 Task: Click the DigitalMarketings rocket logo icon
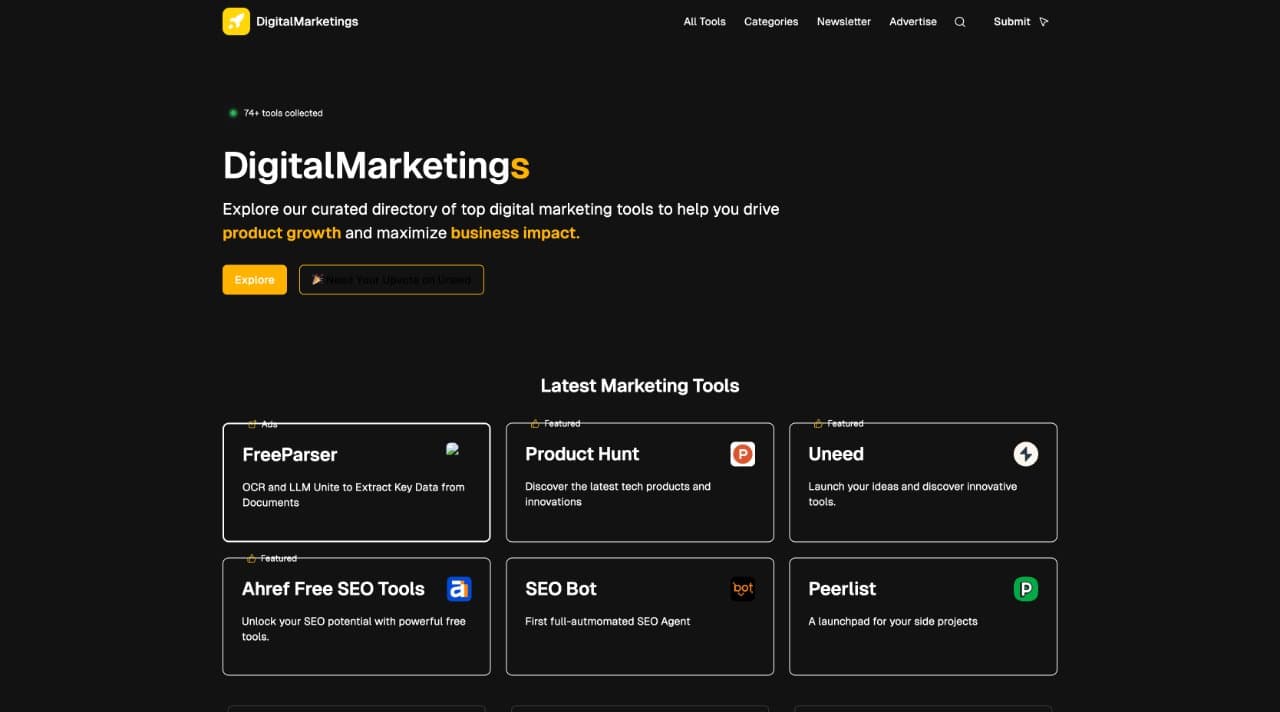click(x=236, y=21)
